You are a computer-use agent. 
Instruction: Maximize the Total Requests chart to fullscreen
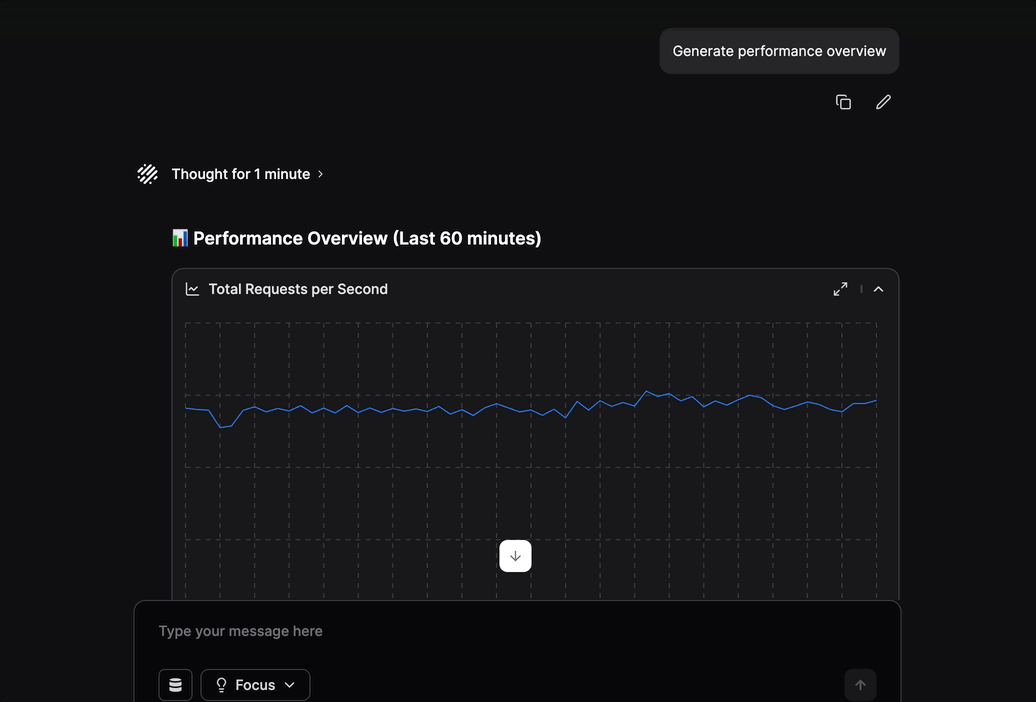pos(840,289)
